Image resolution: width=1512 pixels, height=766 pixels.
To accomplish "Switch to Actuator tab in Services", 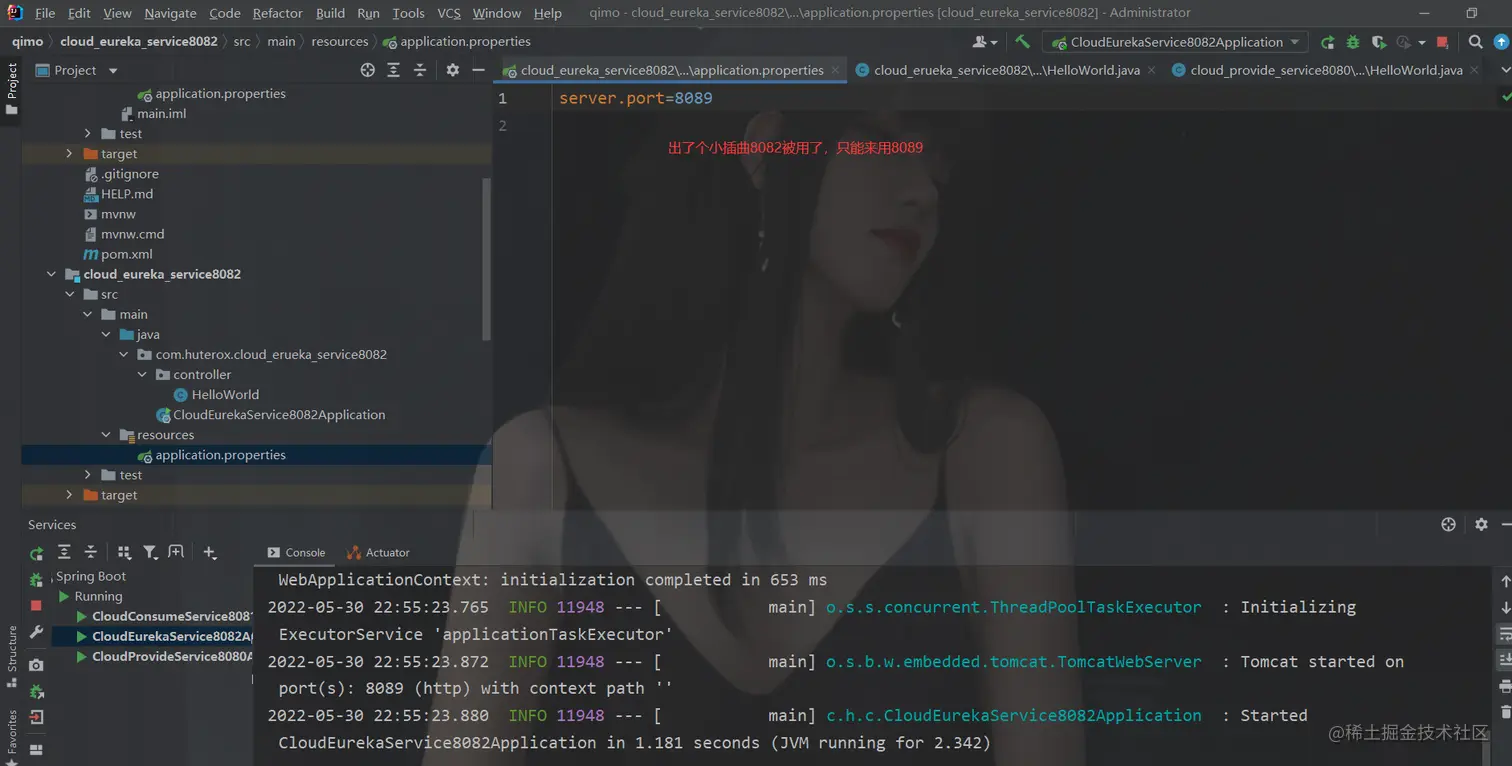I will pyautogui.click(x=378, y=552).
